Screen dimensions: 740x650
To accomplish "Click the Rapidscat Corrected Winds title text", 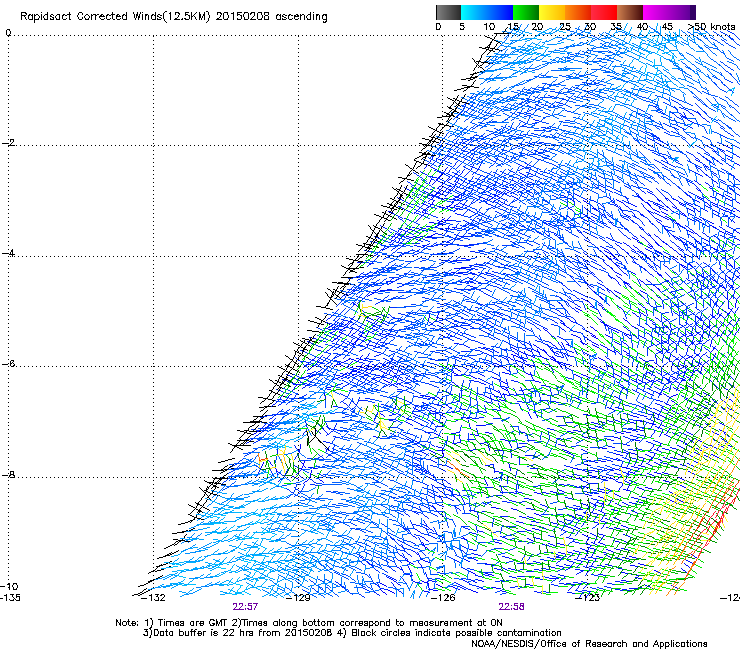I will click(174, 16).
